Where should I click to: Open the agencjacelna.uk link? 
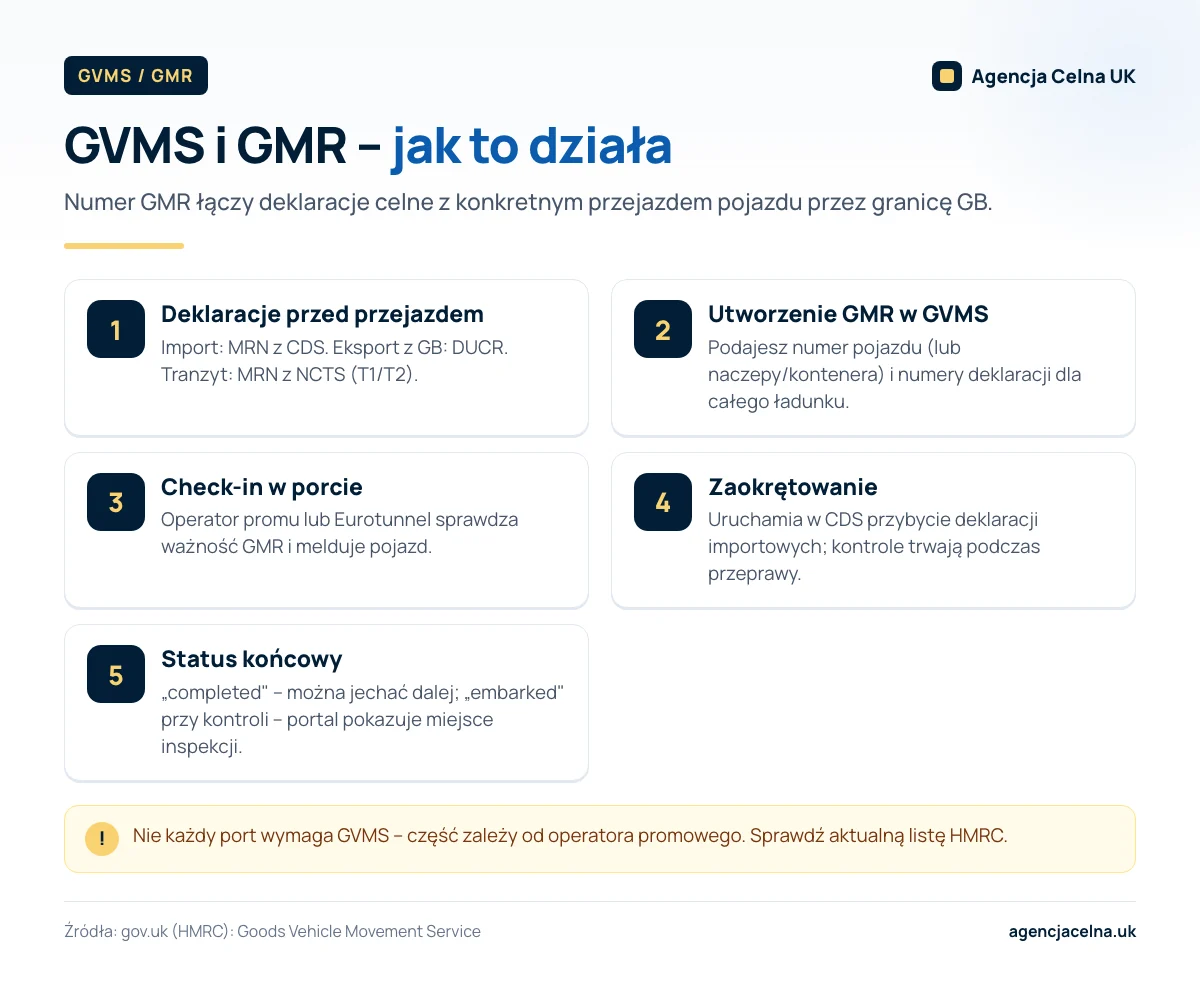(x=1072, y=931)
